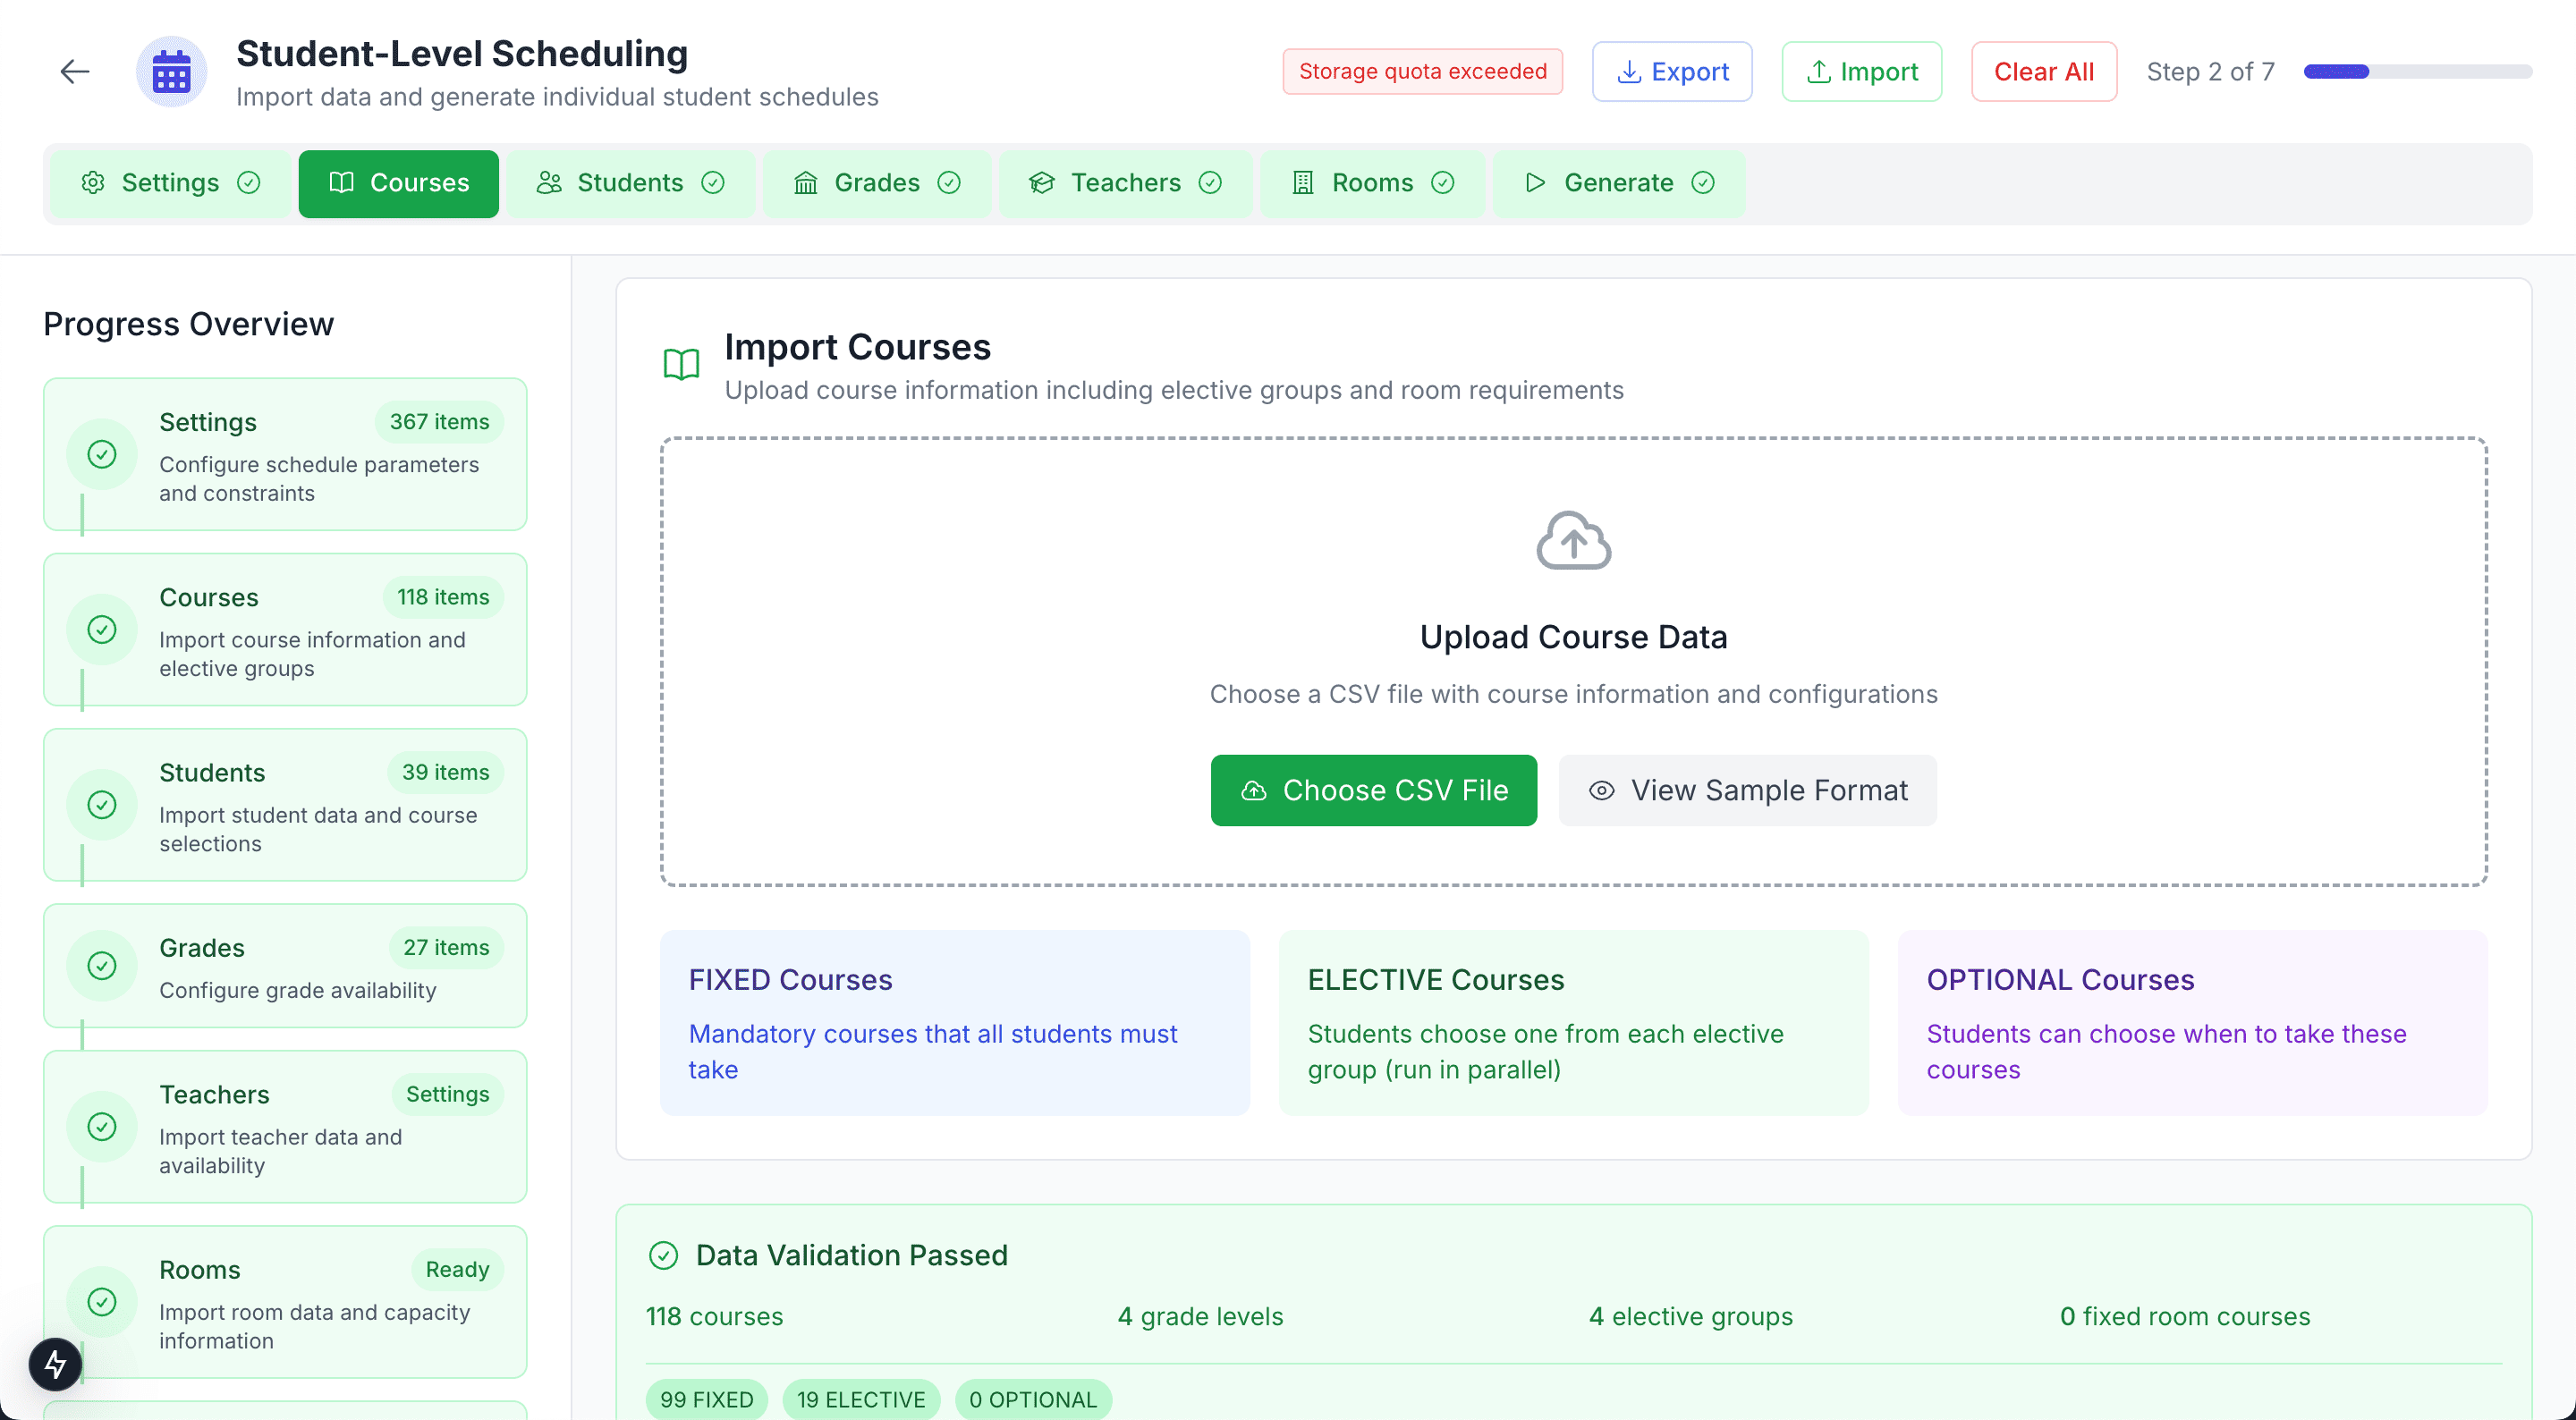Screen dimensions: 2576x1420
Task: Click the play icon on Generate tab
Action: [x=1536, y=183]
